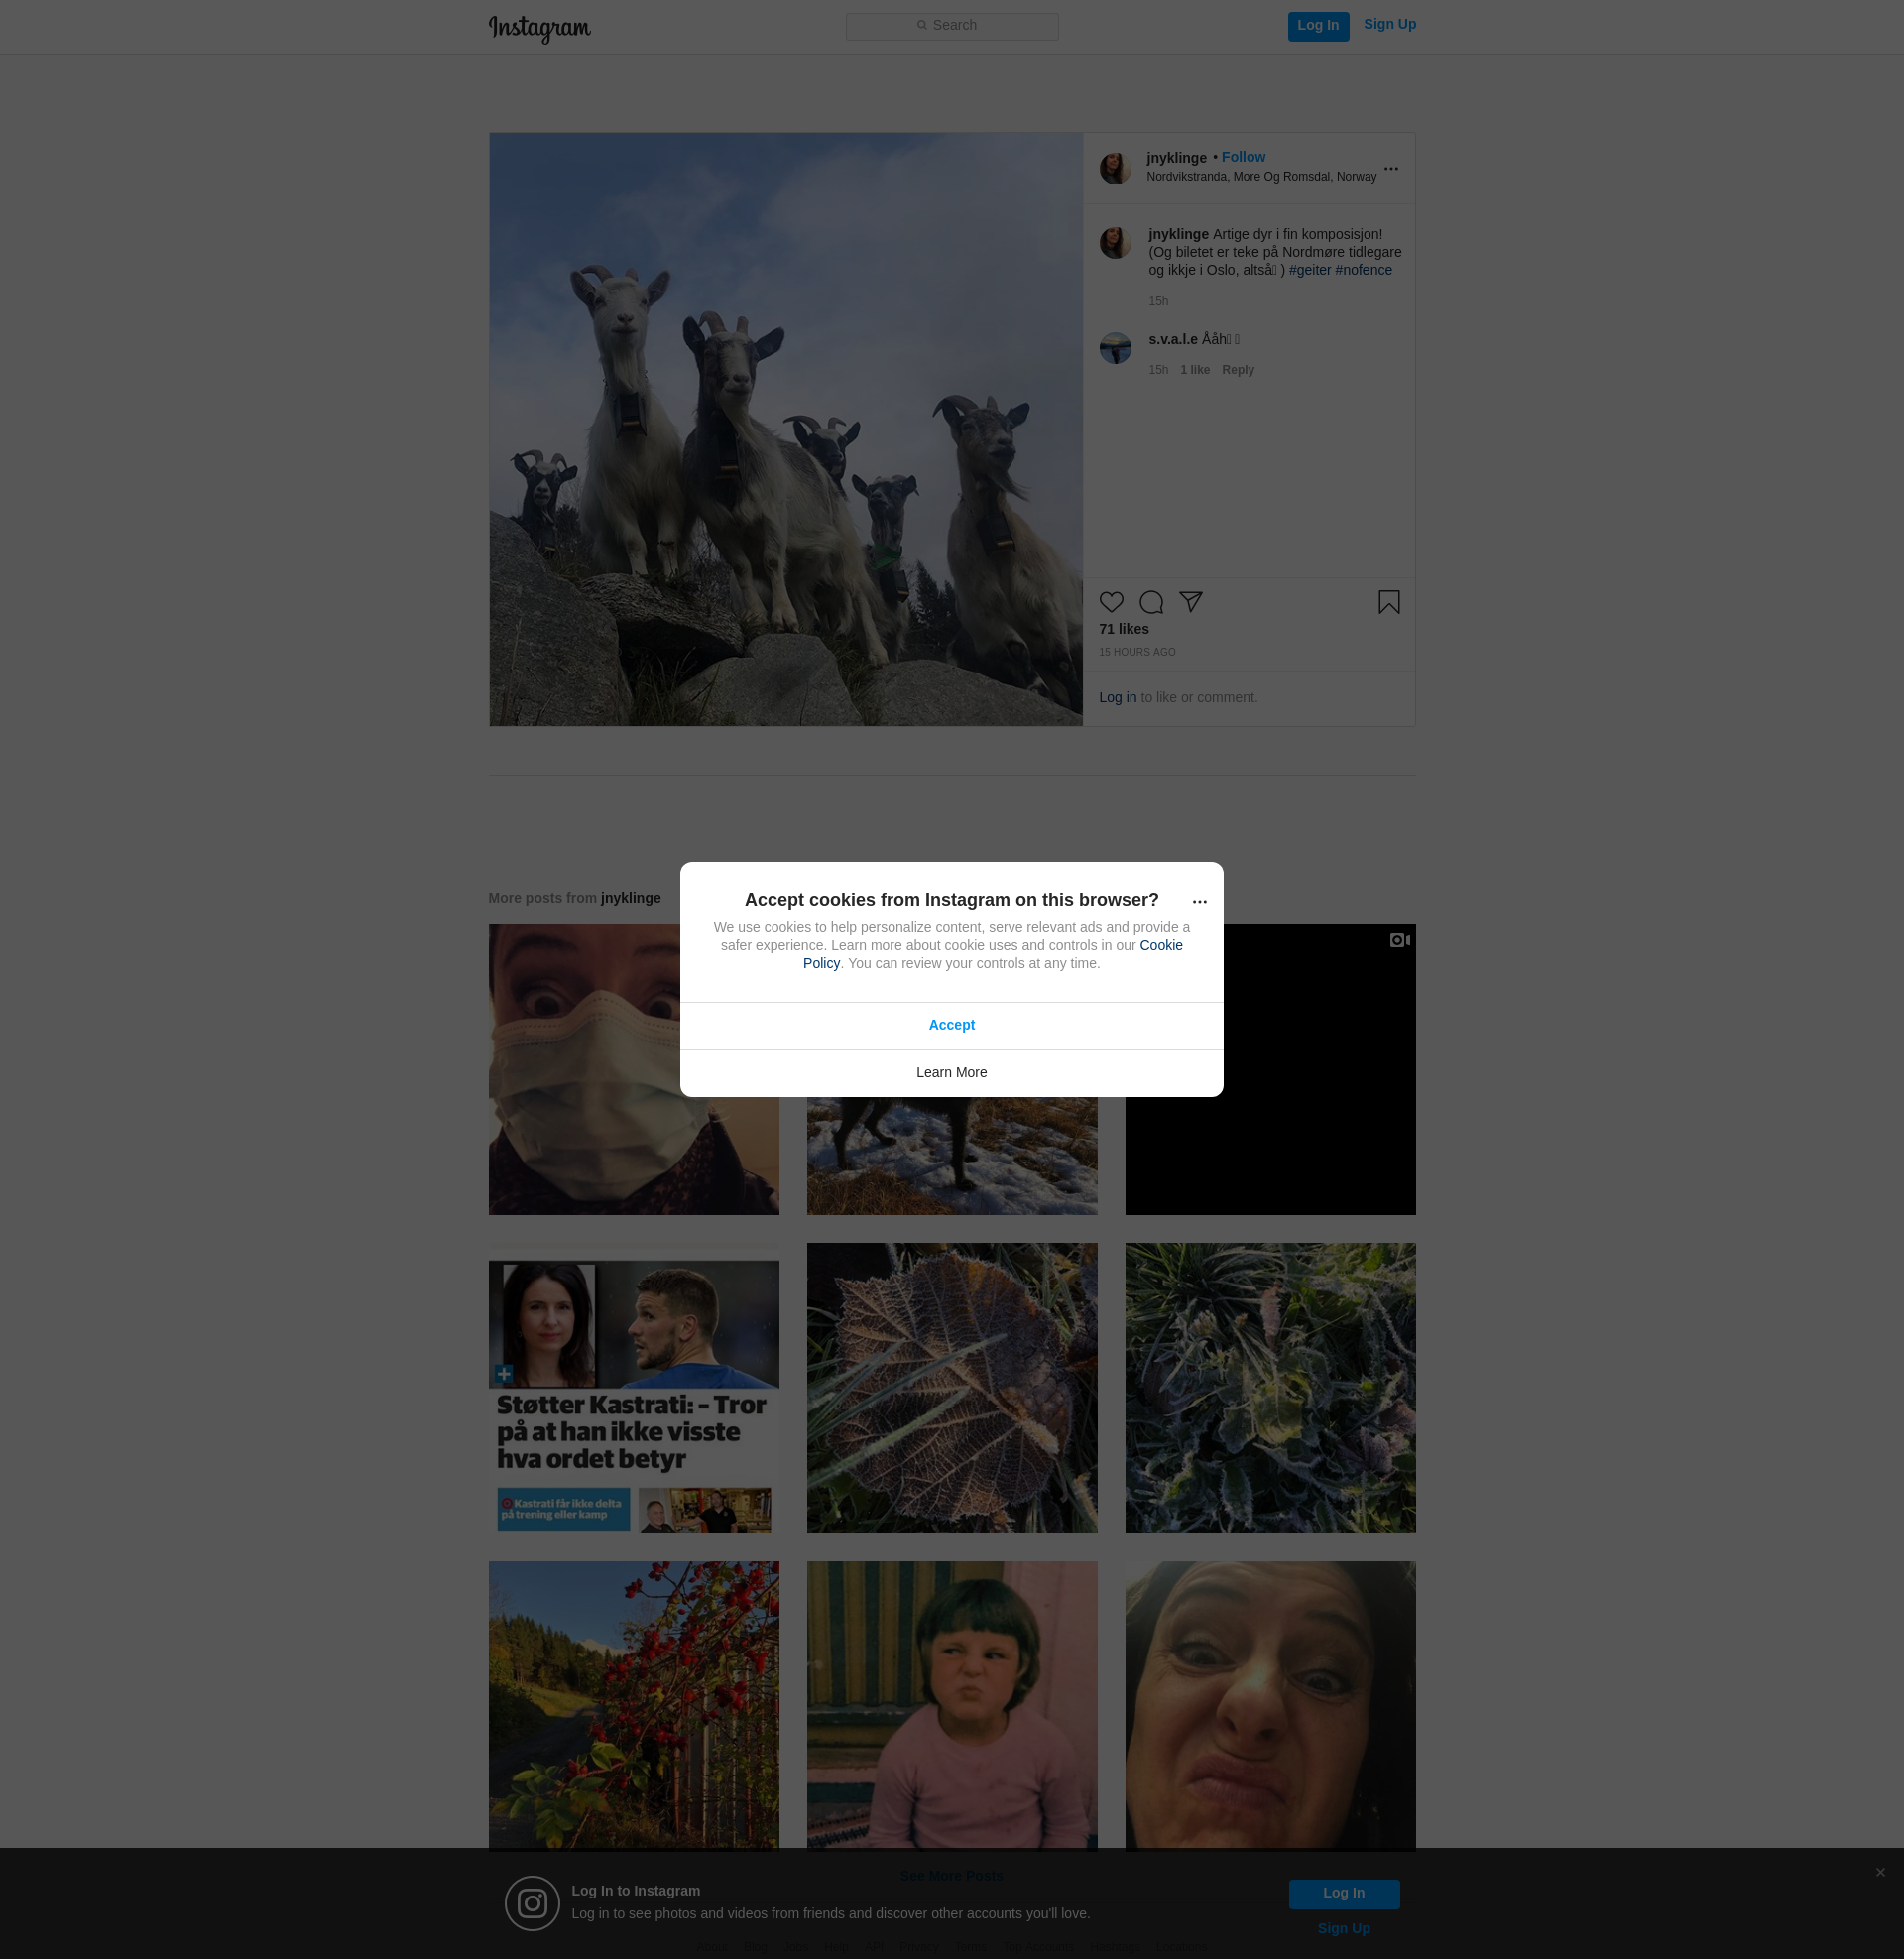Open the #geiter hashtag
Image resolution: width=1904 pixels, height=1959 pixels.
(x=1309, y=270)
